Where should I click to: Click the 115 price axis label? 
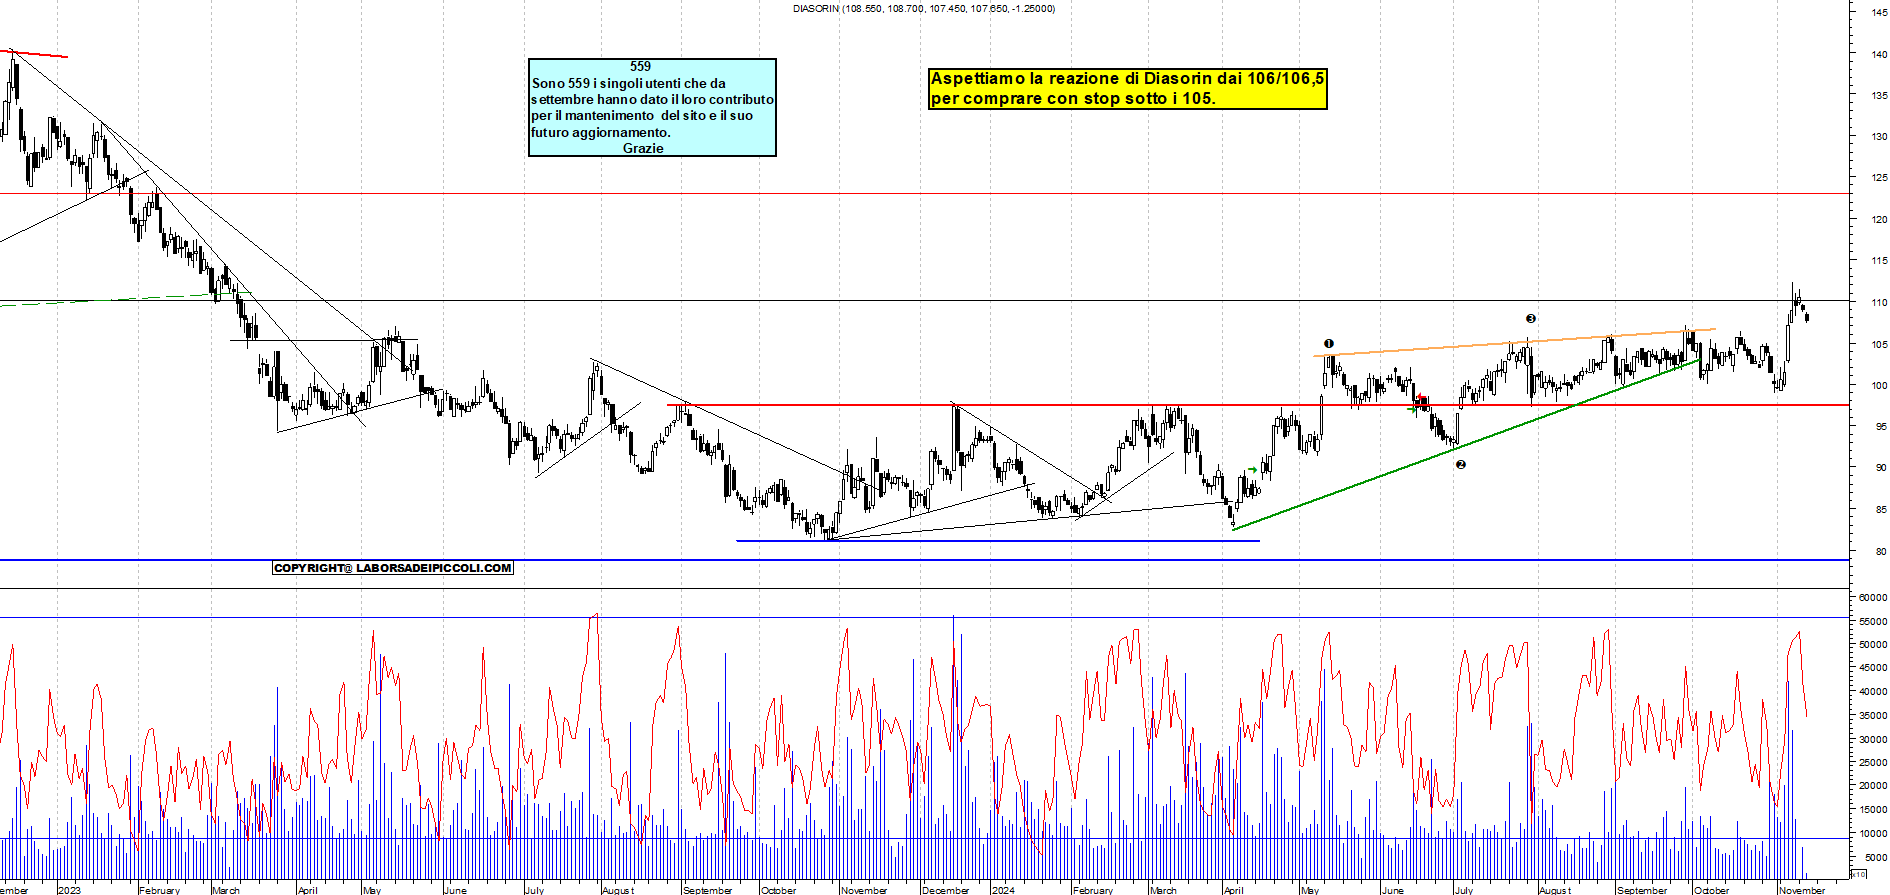tap(1879, 261)
